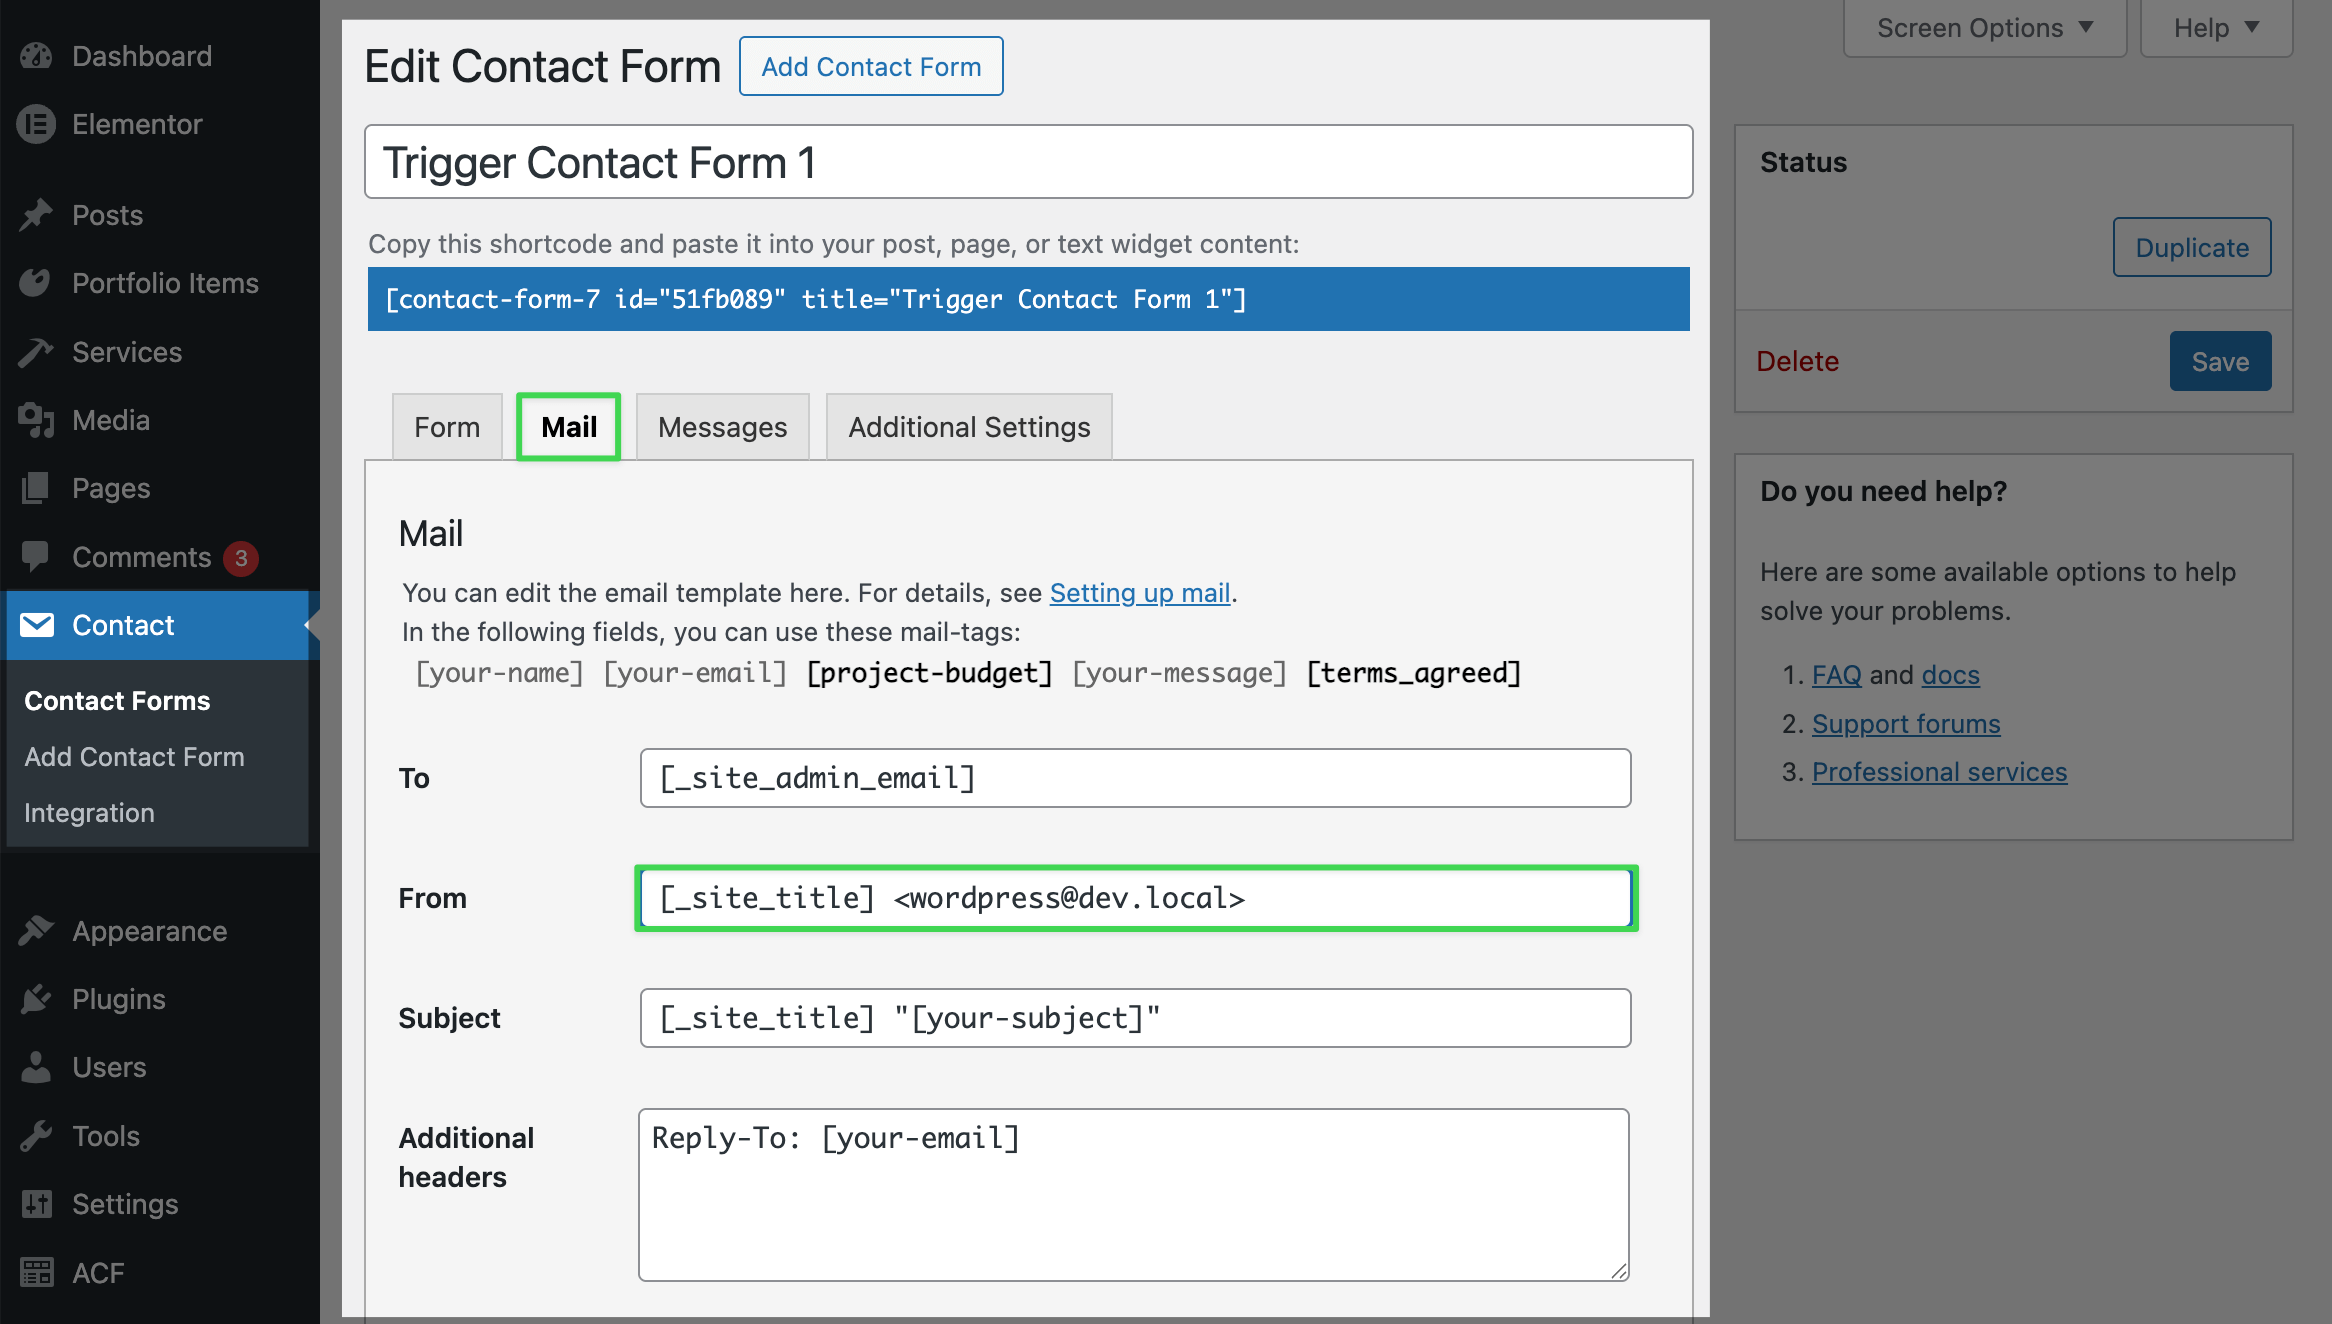This screenshot has height=1324, width=2332.
Task: Click the Subject input field
Action: [x=1135, y=1018]
